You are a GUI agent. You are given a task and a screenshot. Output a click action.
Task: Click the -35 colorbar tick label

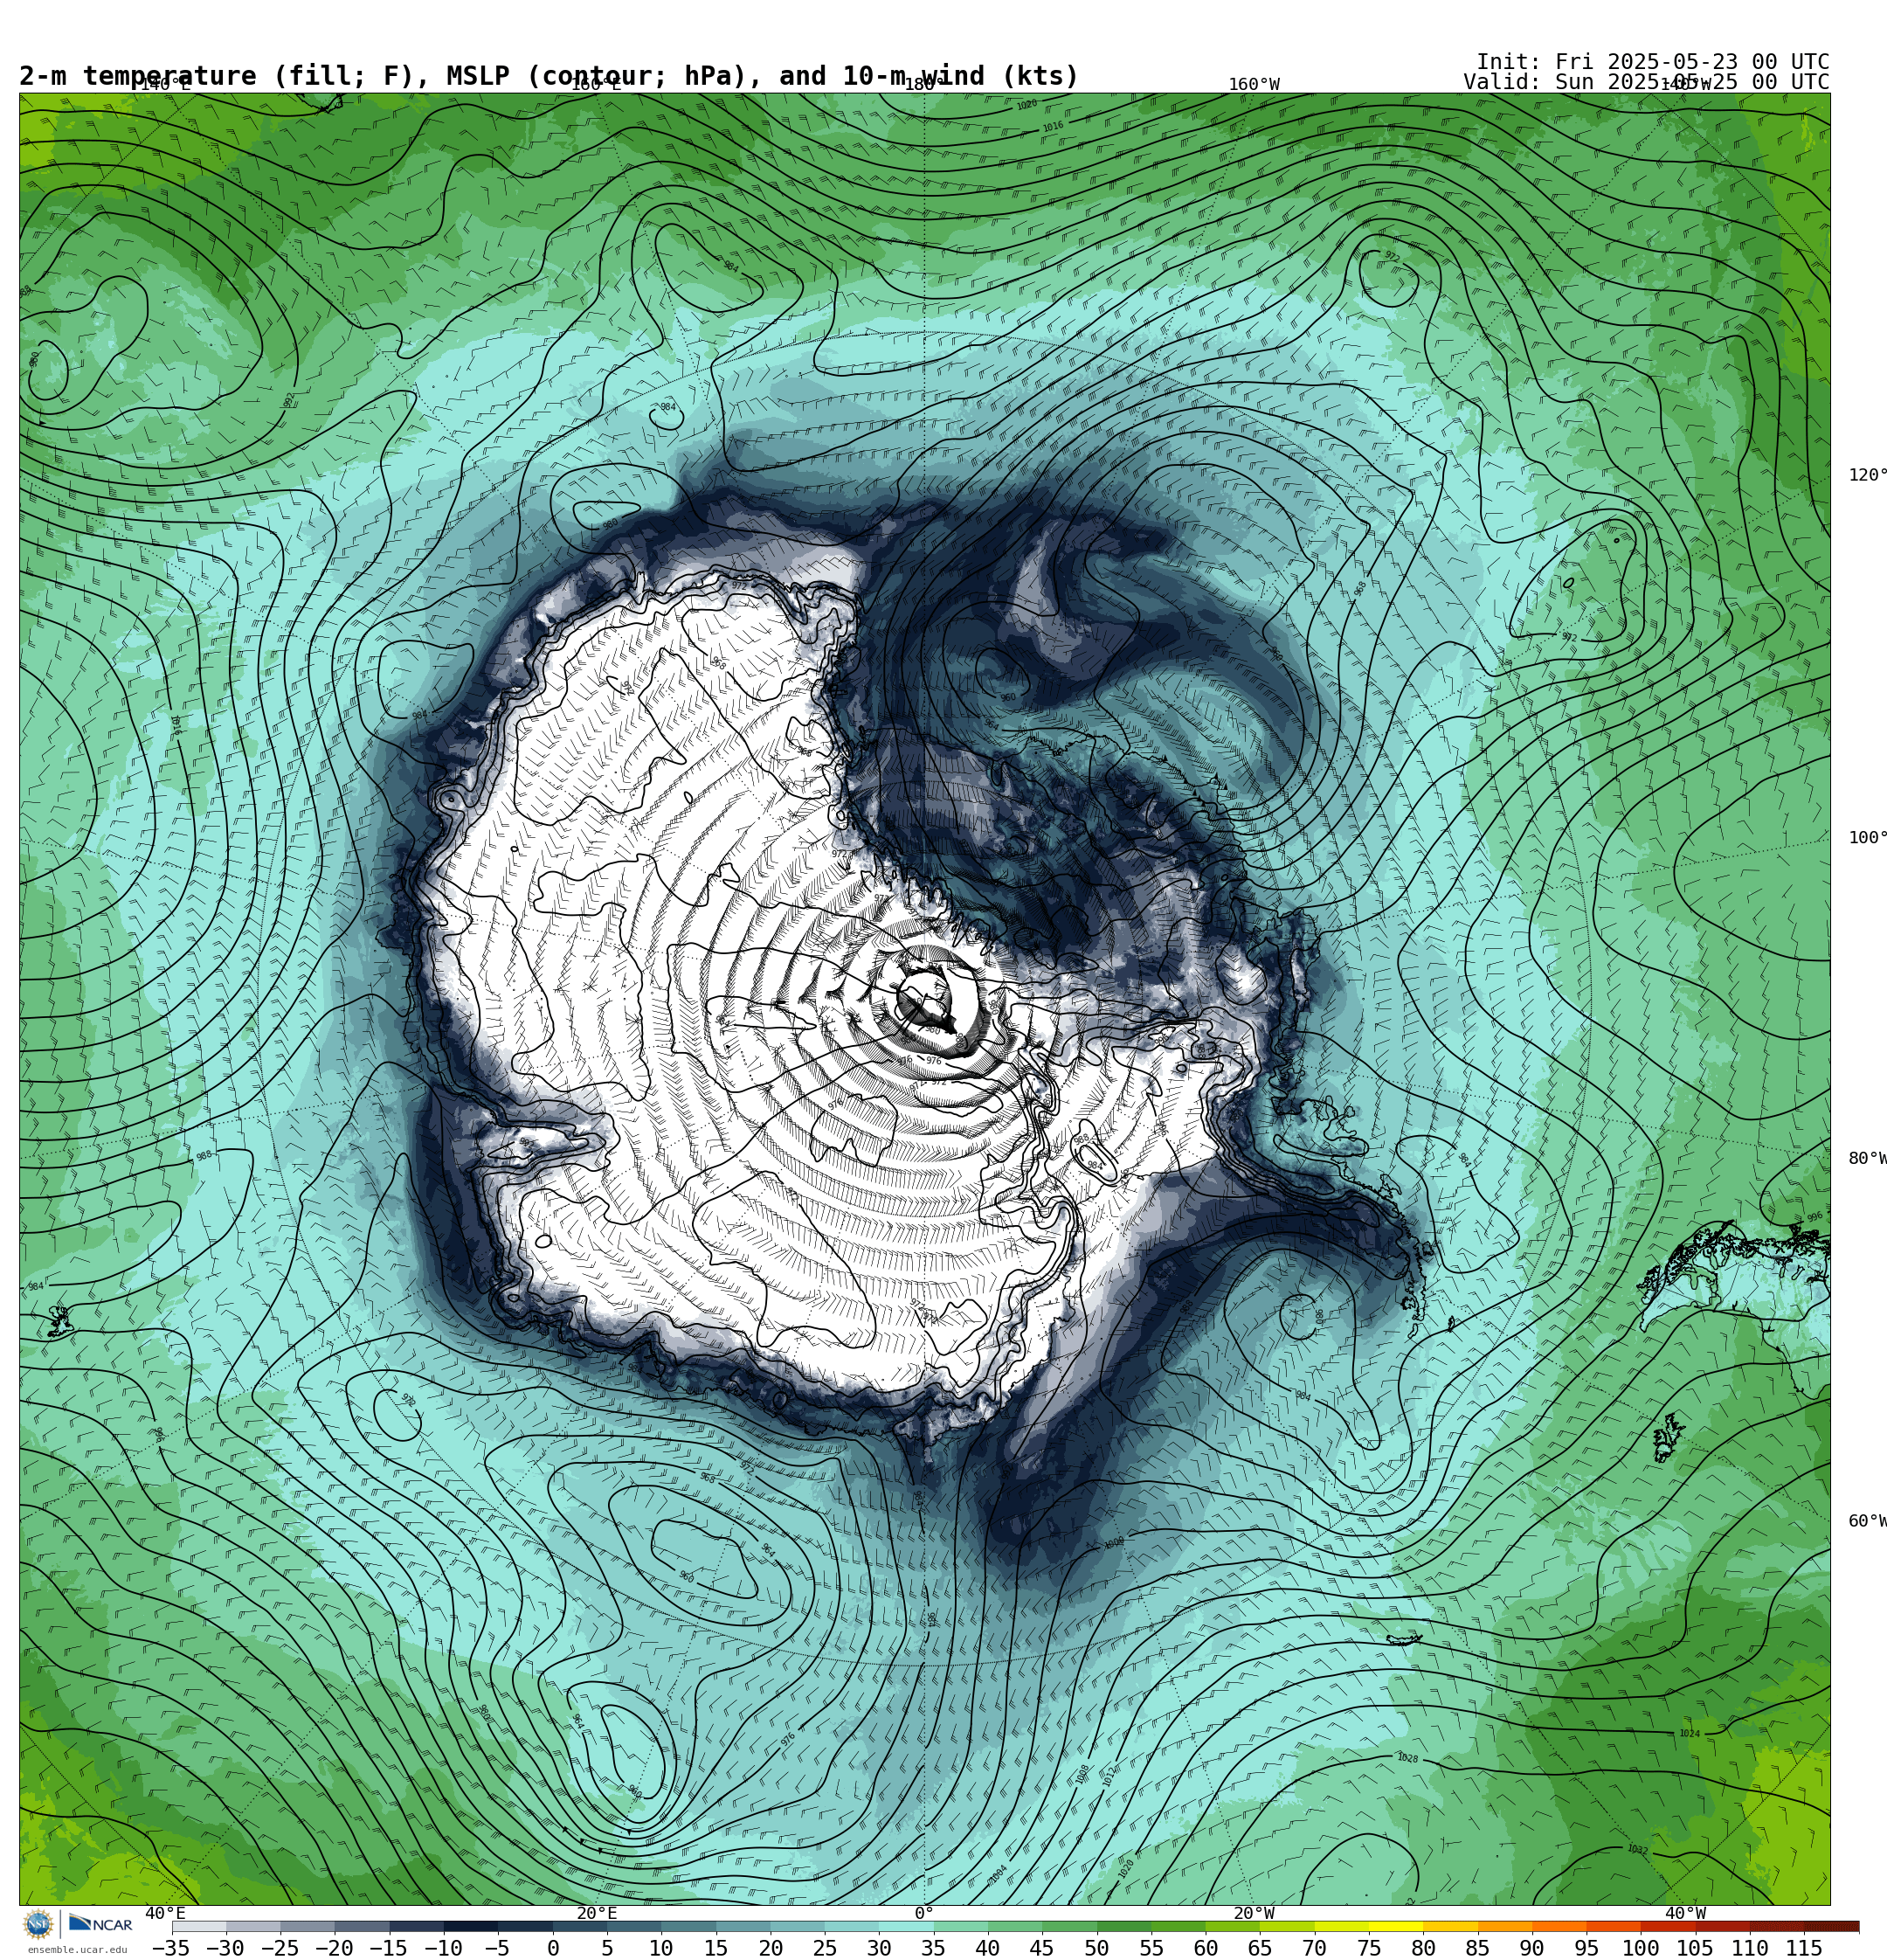171,1948
